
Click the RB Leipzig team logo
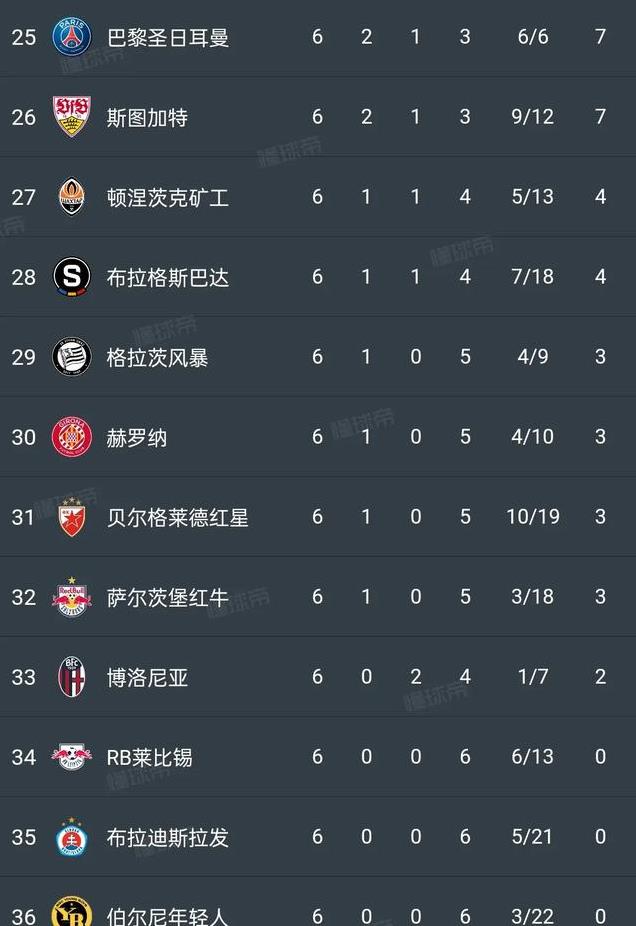(72, 757)
